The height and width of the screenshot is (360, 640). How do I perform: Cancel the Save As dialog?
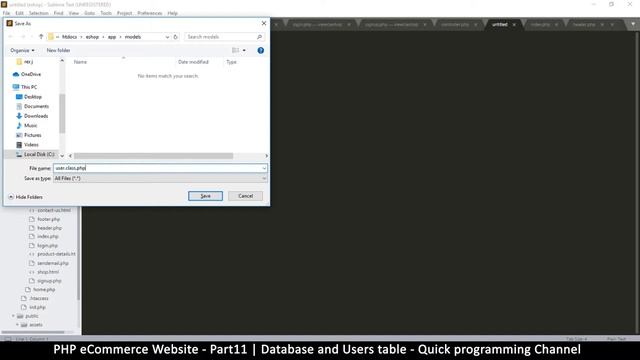pyautogui.click(x=245, y=196)
